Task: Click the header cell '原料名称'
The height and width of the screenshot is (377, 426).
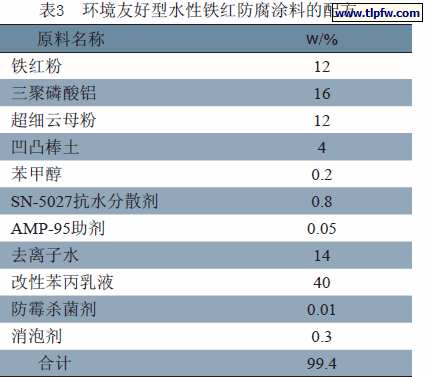Action: point(70,39)
